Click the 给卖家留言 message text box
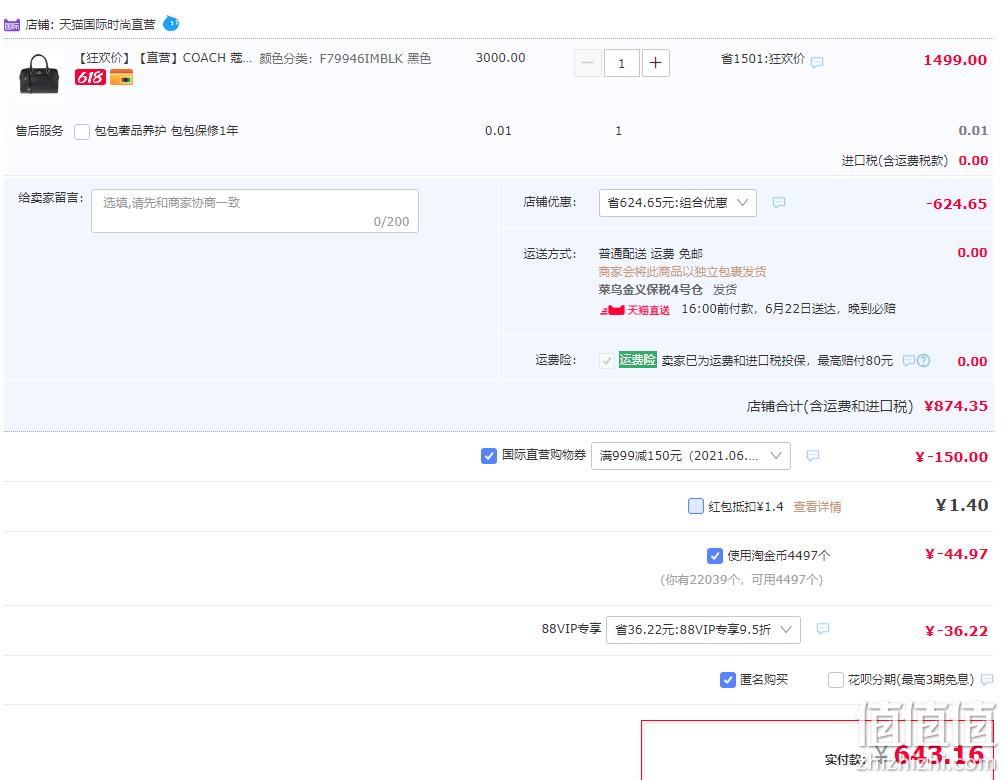This screenshot has height=780, width=1006. [255, 211]
